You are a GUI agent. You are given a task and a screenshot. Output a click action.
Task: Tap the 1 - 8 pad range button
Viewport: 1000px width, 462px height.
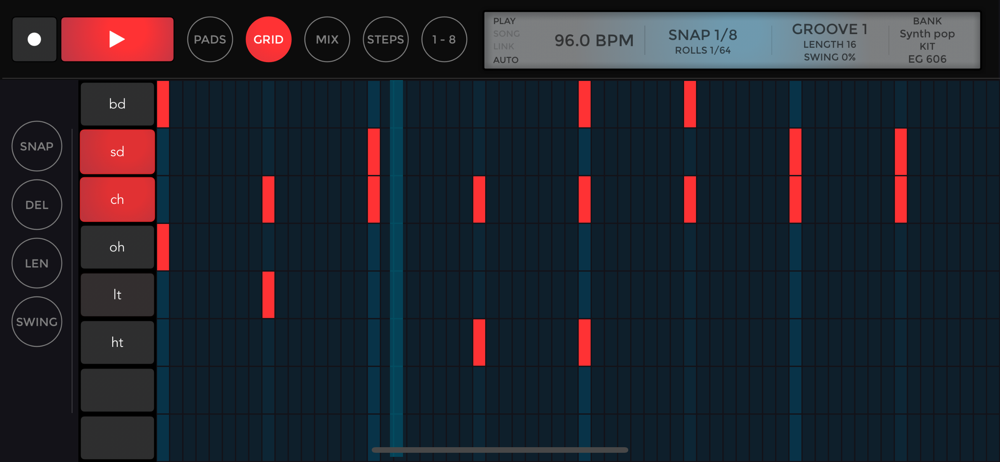(445, 40)
